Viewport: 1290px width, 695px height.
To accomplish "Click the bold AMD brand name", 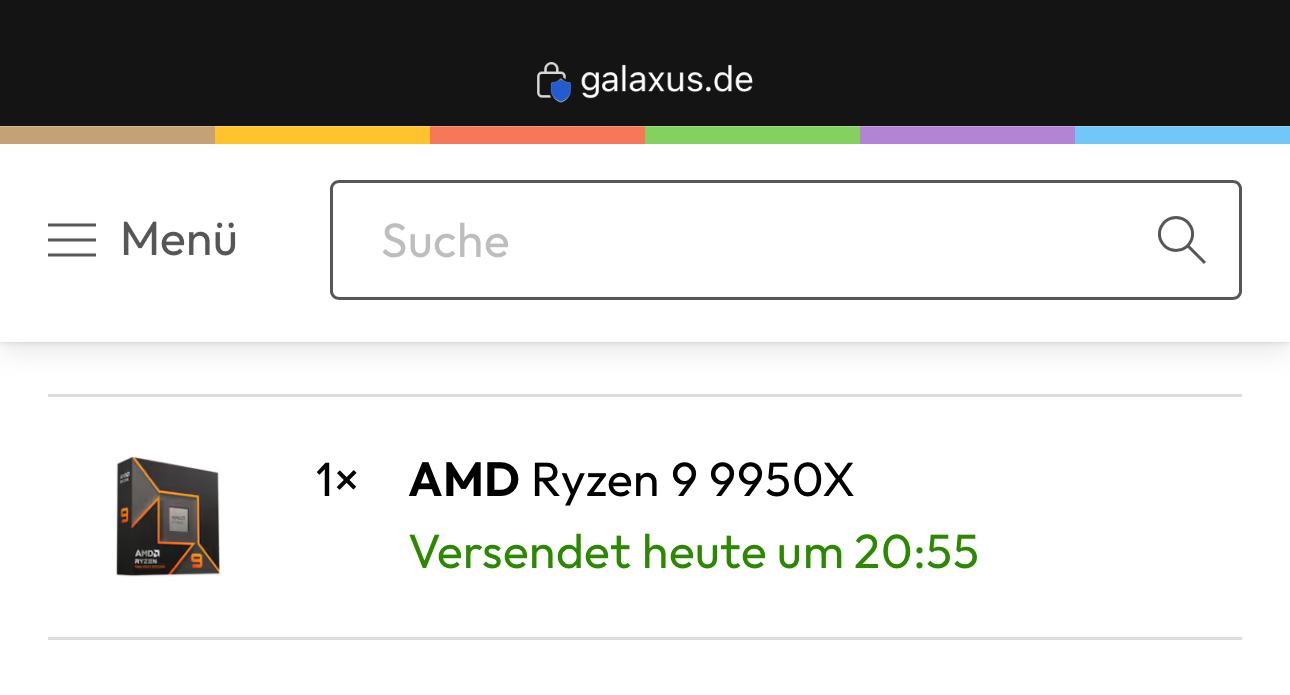I will pyautogui.click(x=464, y=481).
